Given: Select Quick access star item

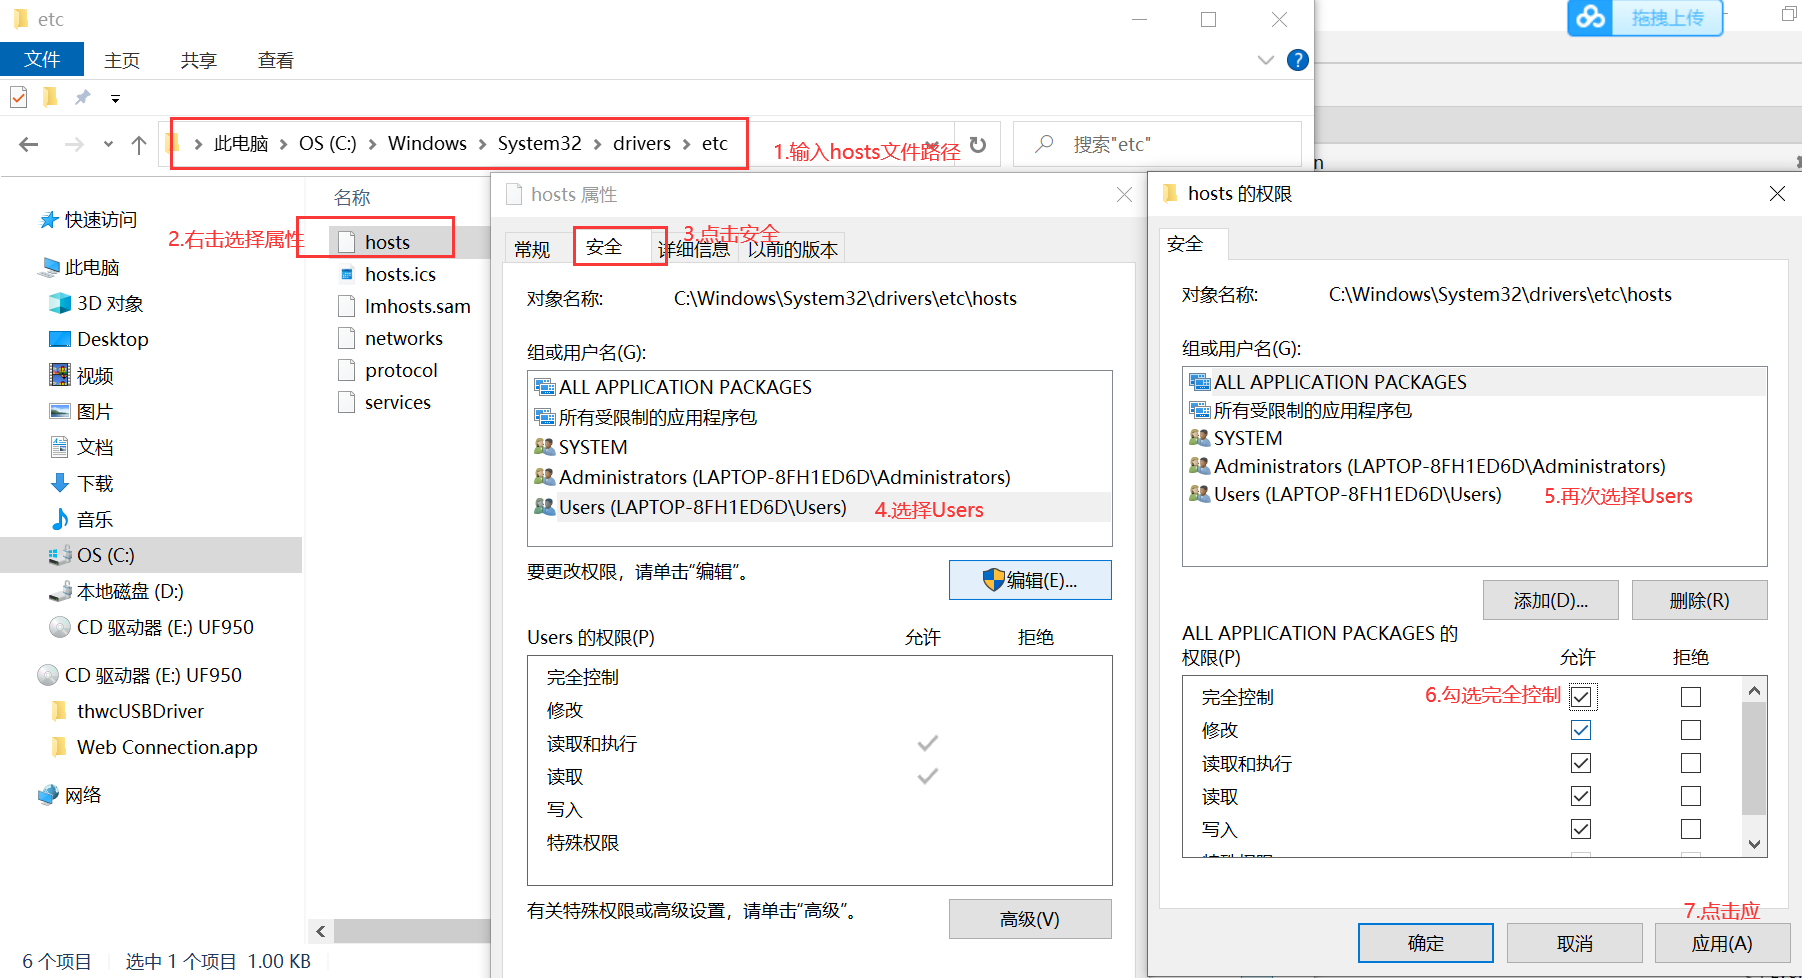Looking at the screenshot, I should (88, 220).
